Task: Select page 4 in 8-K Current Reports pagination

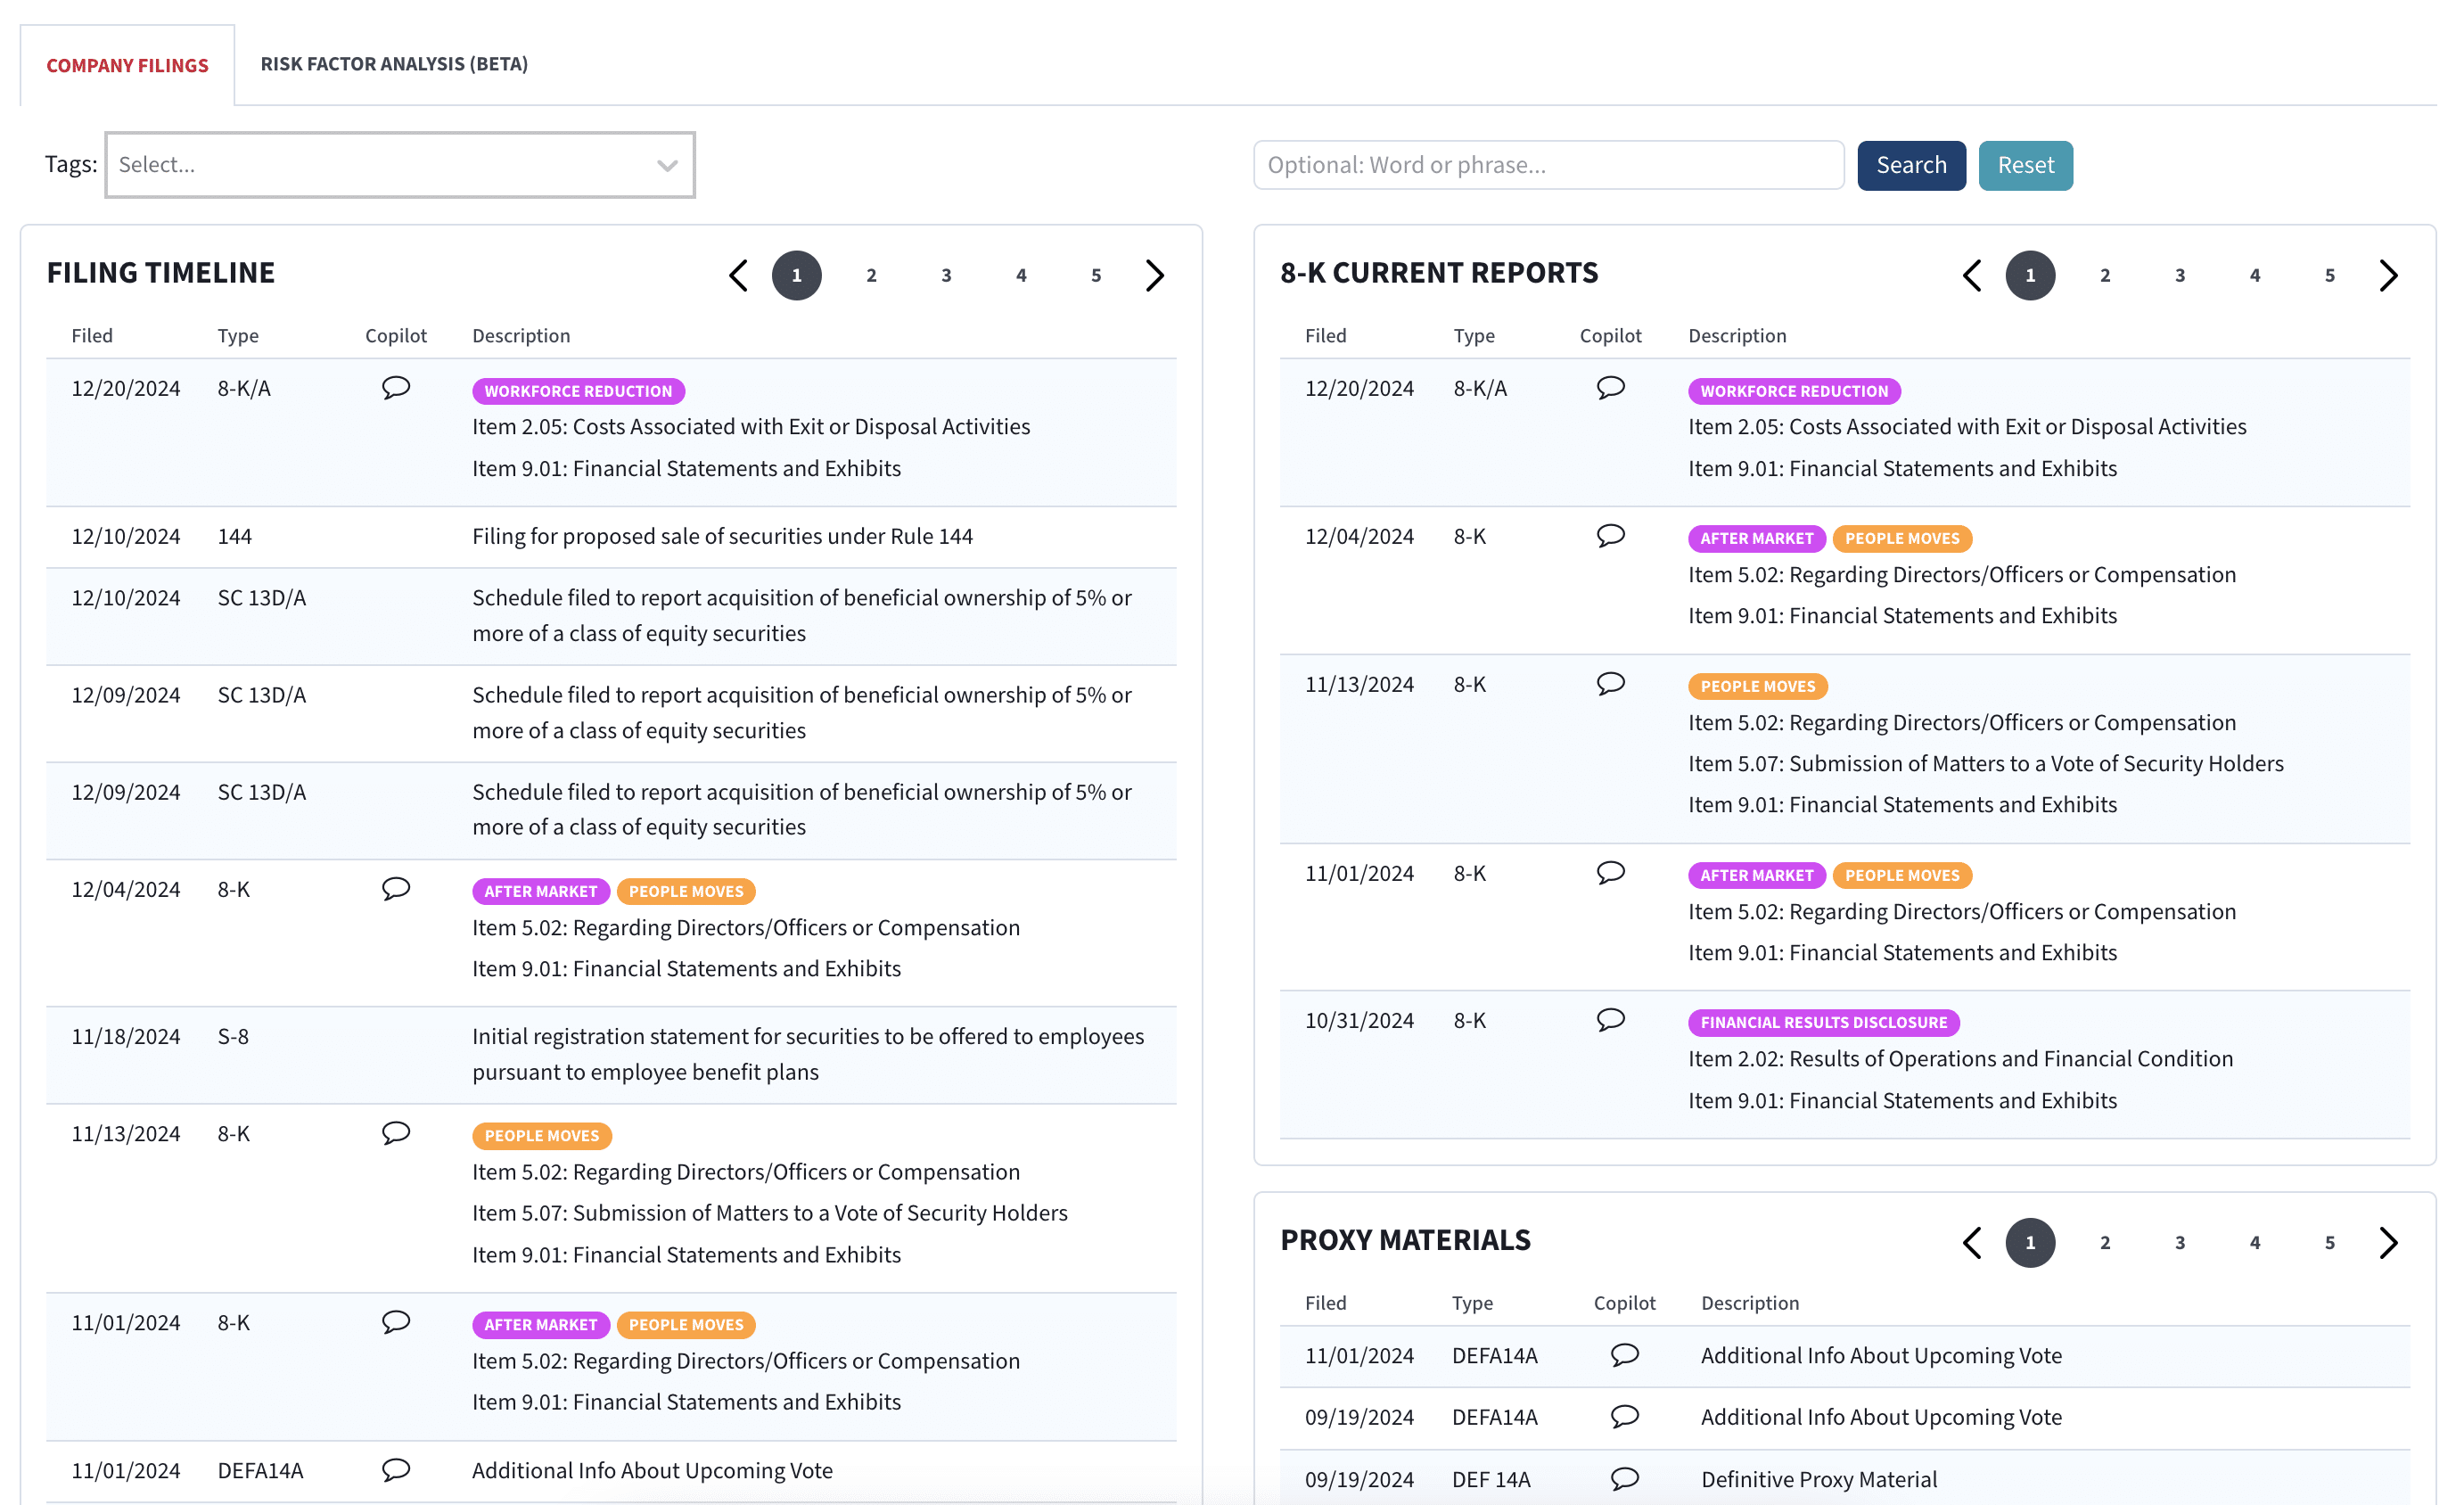Action: click(2255, 275)
